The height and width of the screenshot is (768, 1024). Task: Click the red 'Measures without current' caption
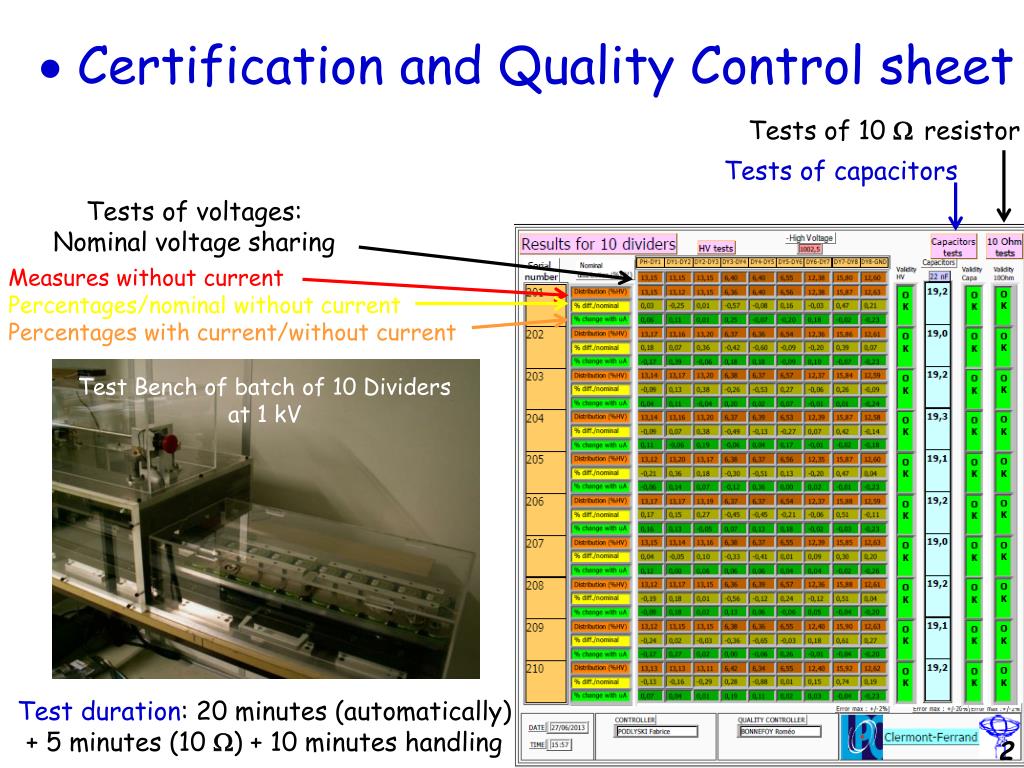tap(146, 278)
